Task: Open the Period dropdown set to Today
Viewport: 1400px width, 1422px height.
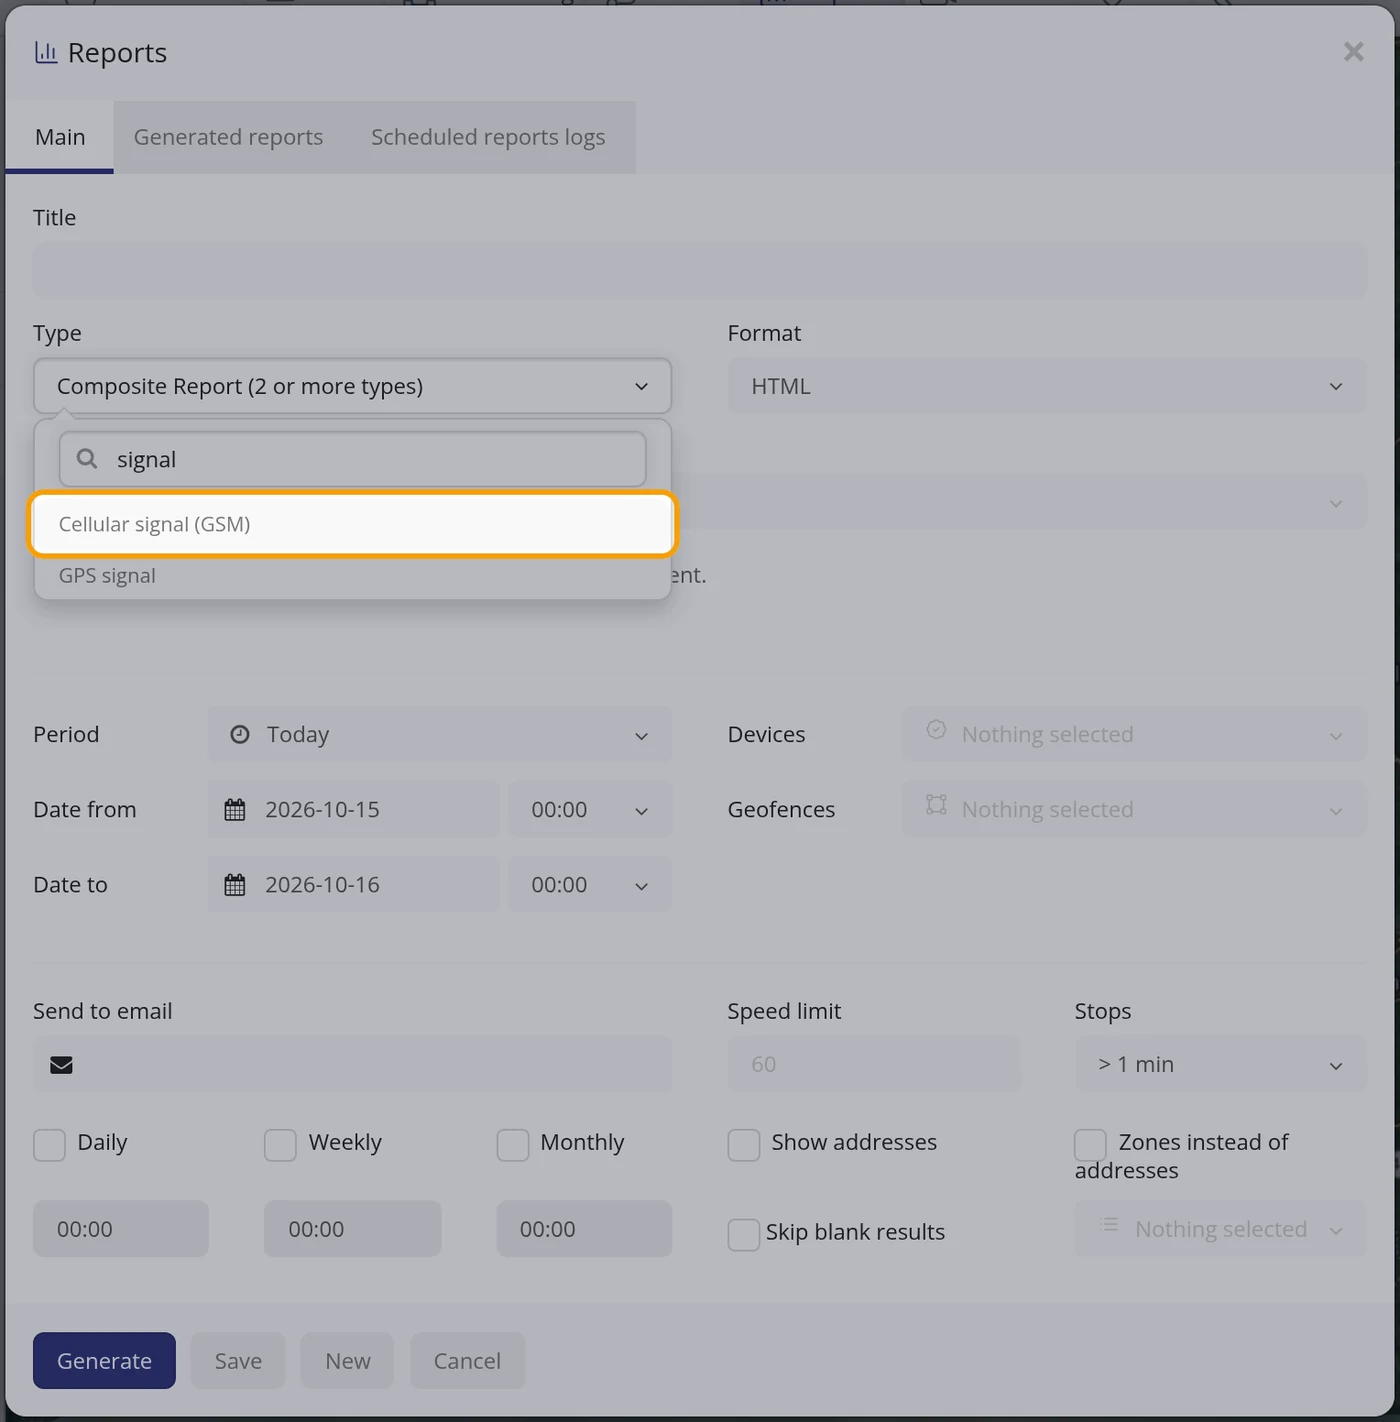Action: (440, 735)
